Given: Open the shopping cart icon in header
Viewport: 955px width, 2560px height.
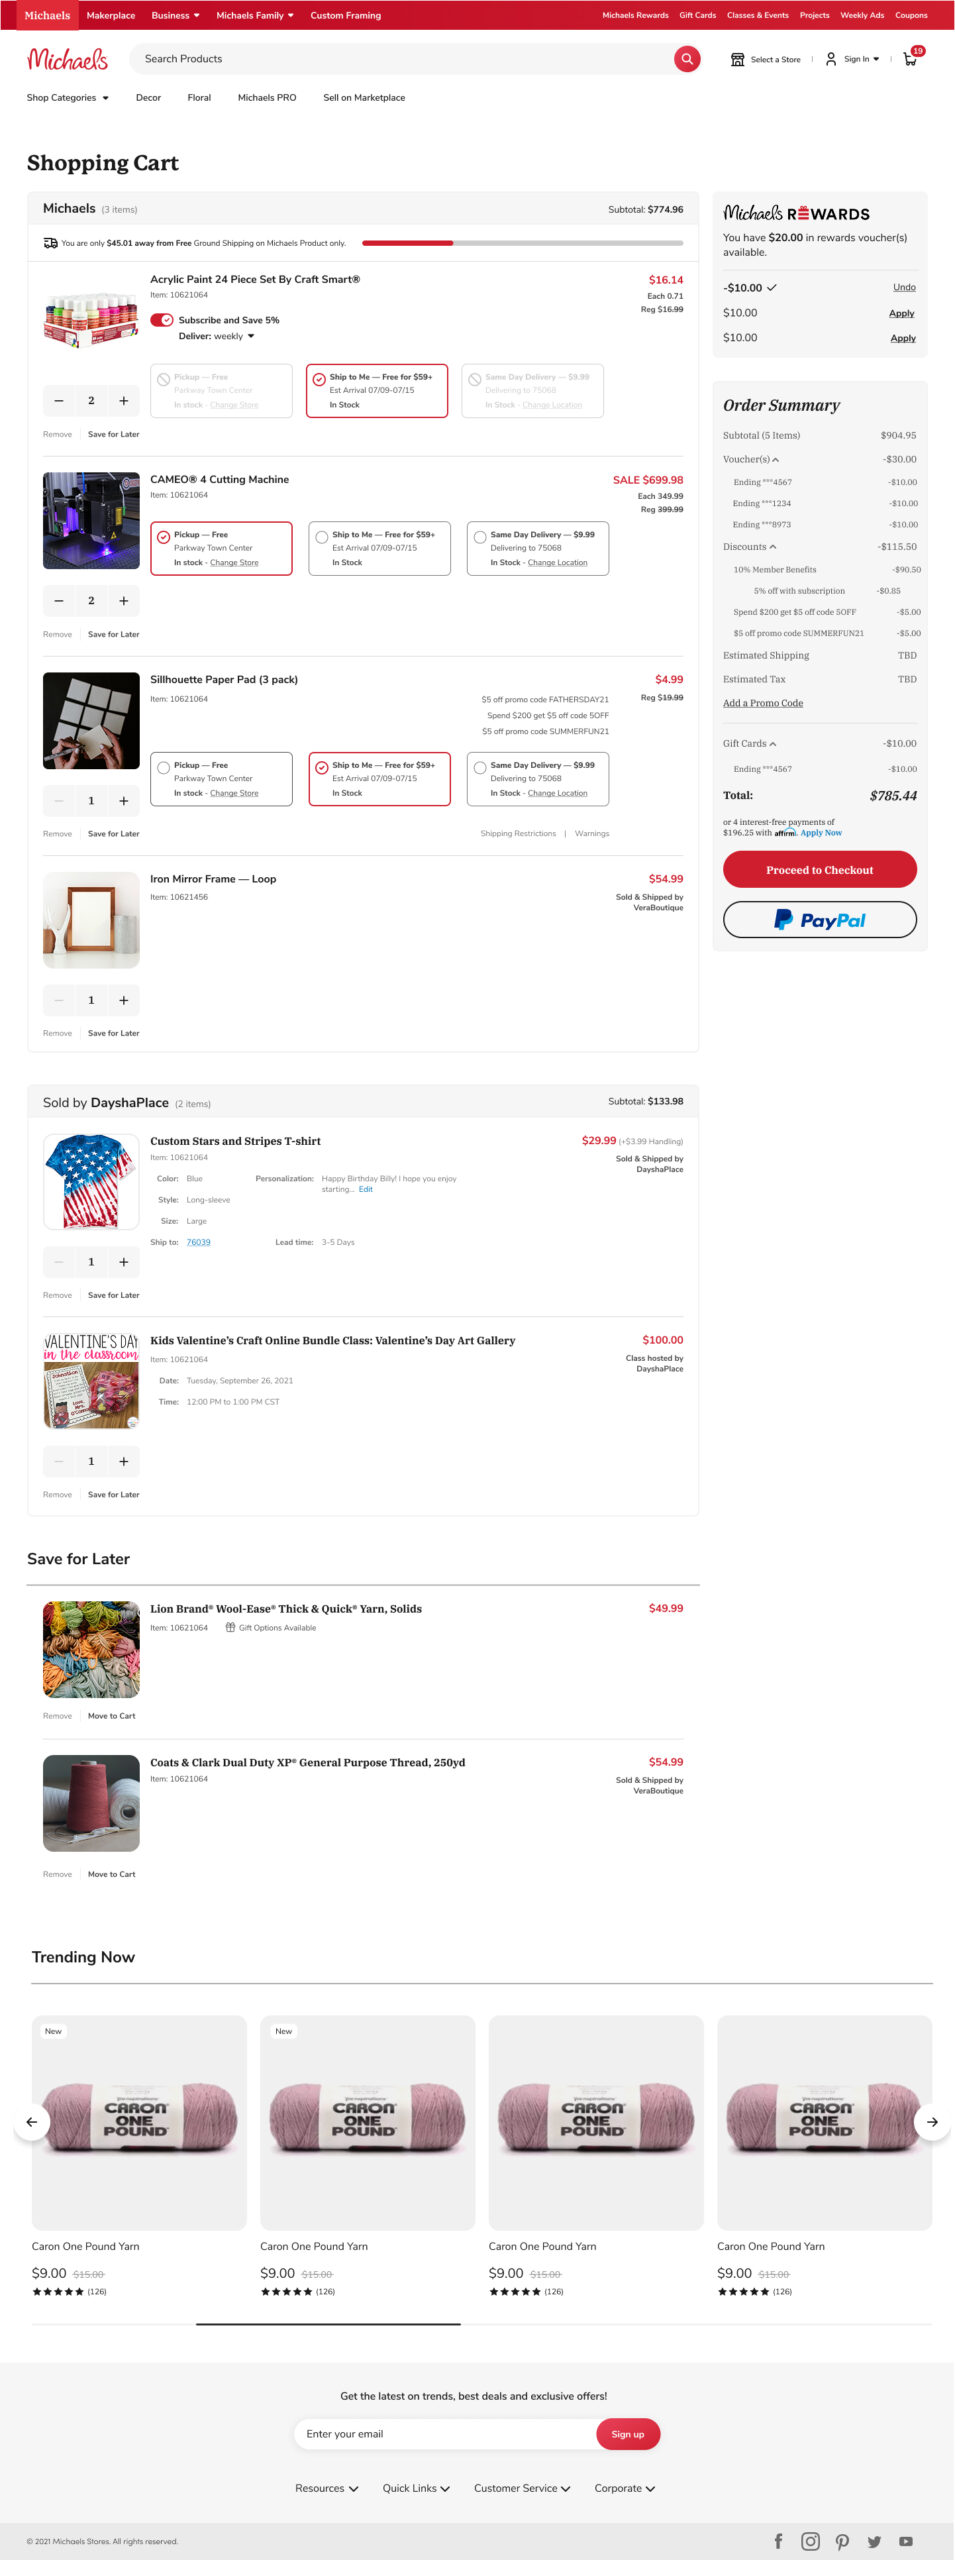Looking at the screenshot, I should coord(910,59).
